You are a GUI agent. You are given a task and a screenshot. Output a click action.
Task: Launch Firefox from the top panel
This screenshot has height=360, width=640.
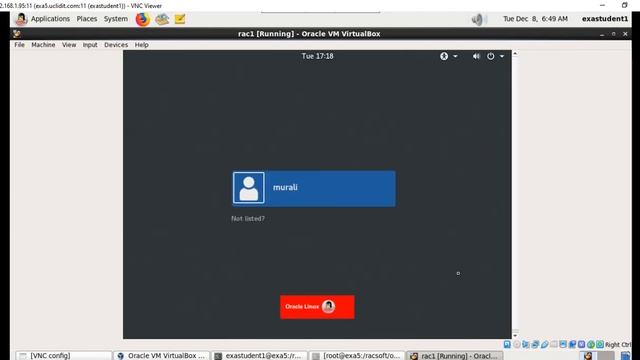click(142, 19)
